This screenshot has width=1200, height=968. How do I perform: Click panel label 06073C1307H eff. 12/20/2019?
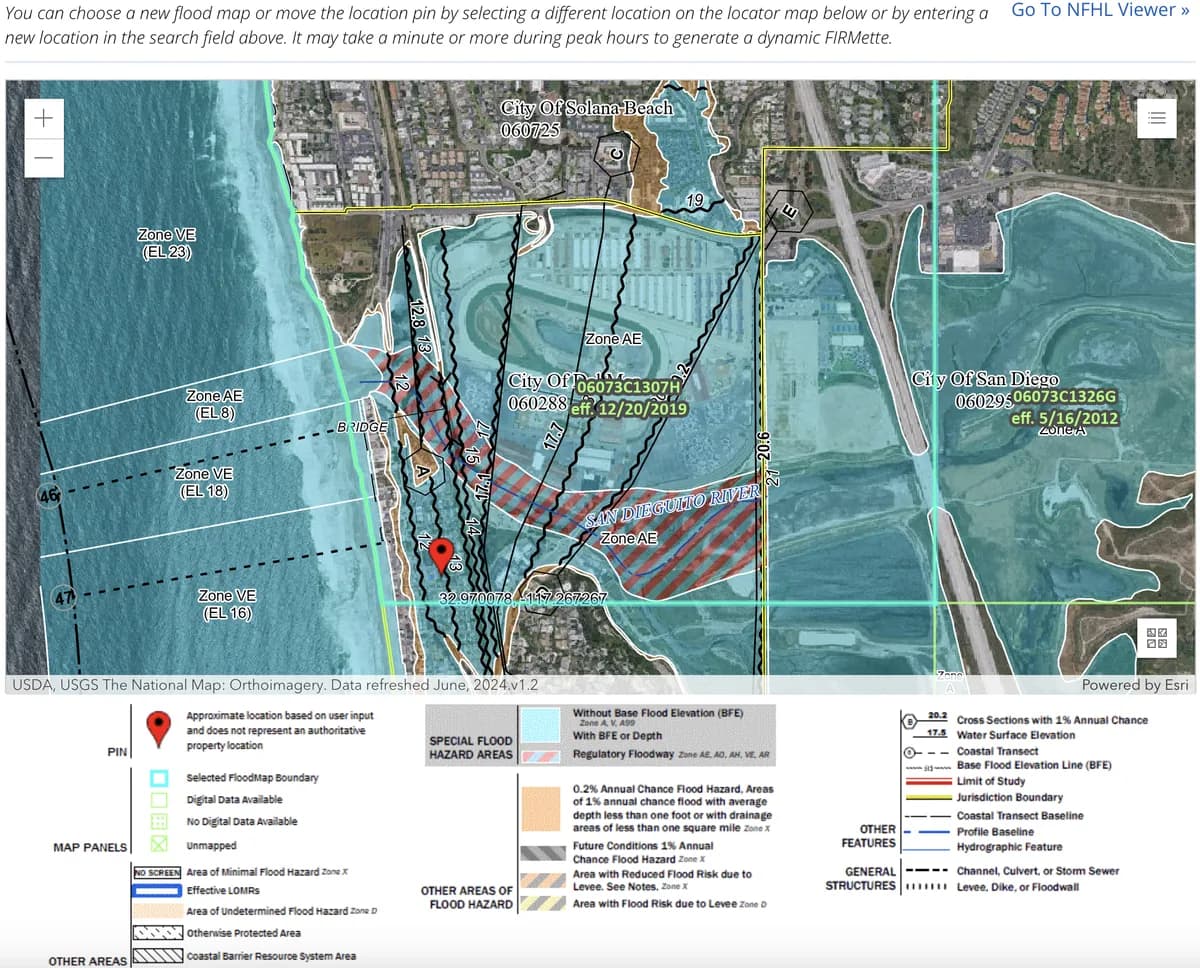(x=629, y=398)
